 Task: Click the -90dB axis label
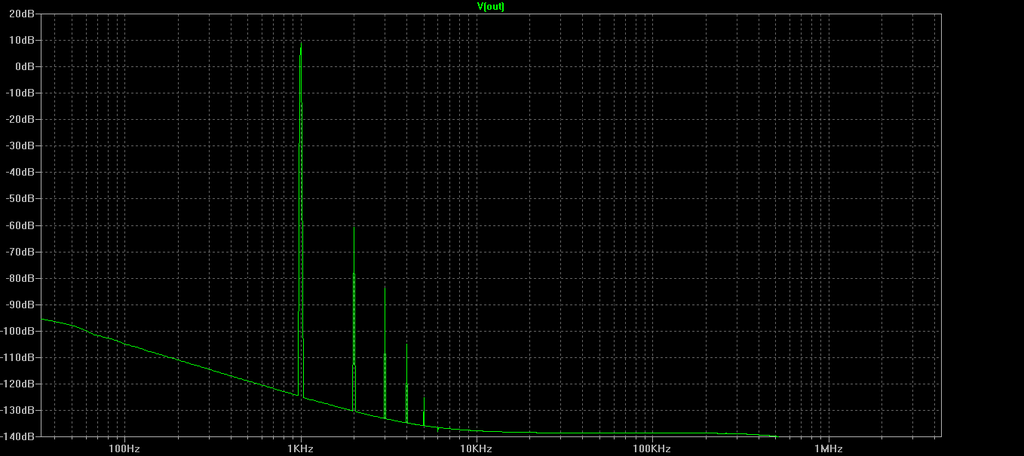tap(21, 305)
